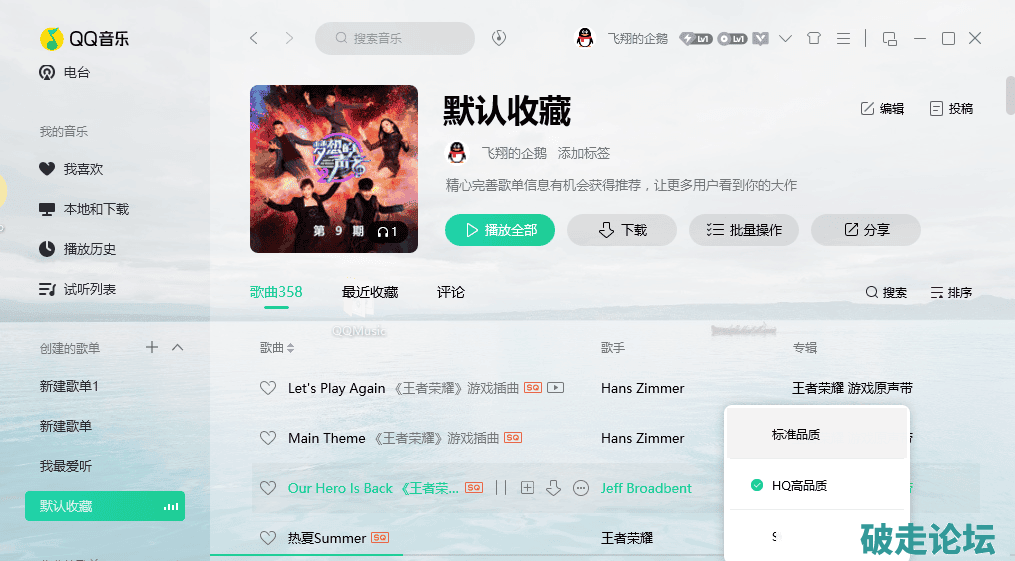Like the song Main Theme
Viewport: 1015px width, 561px height.
click(x=268, y=438)
